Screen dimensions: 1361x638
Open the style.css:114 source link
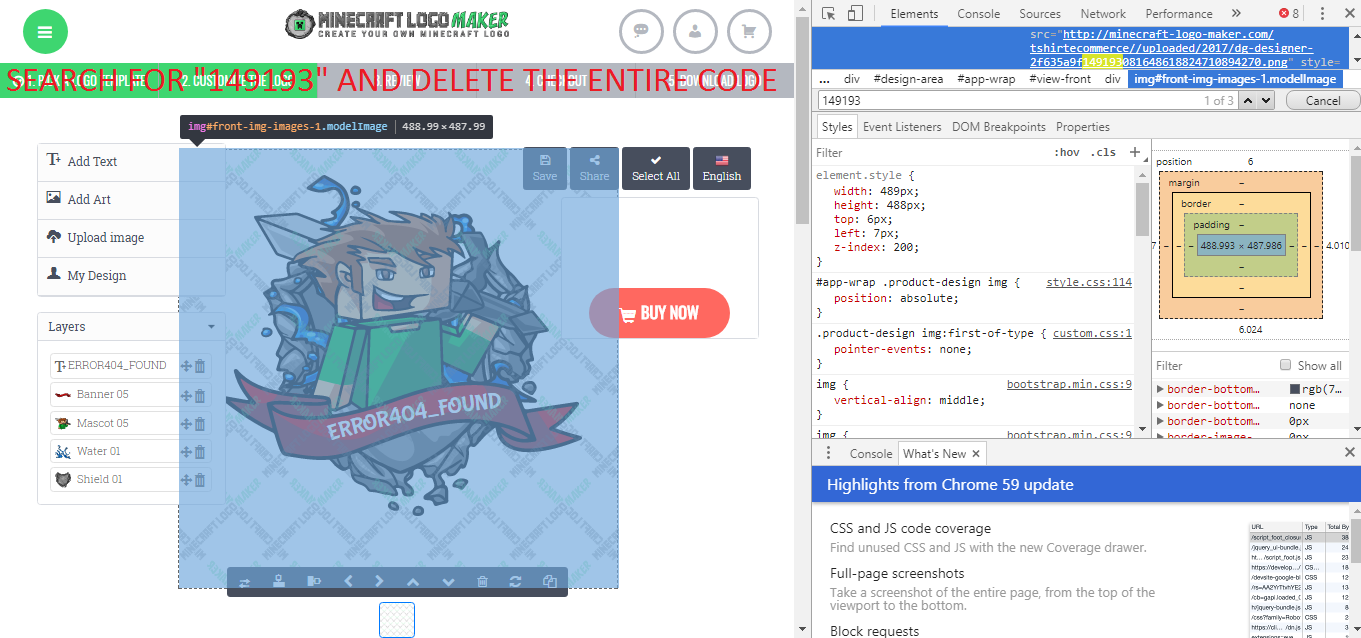click(x=1089, y=283)
